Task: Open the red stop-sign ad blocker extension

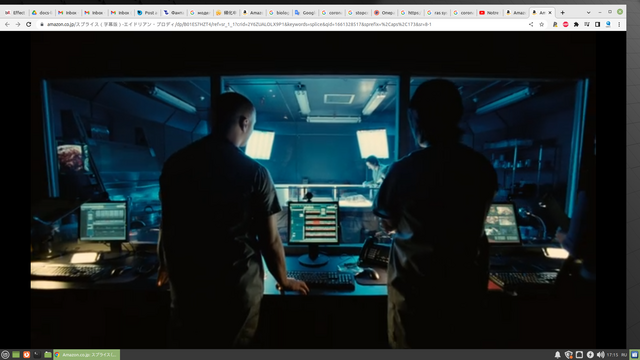Action: click(565, 24)
